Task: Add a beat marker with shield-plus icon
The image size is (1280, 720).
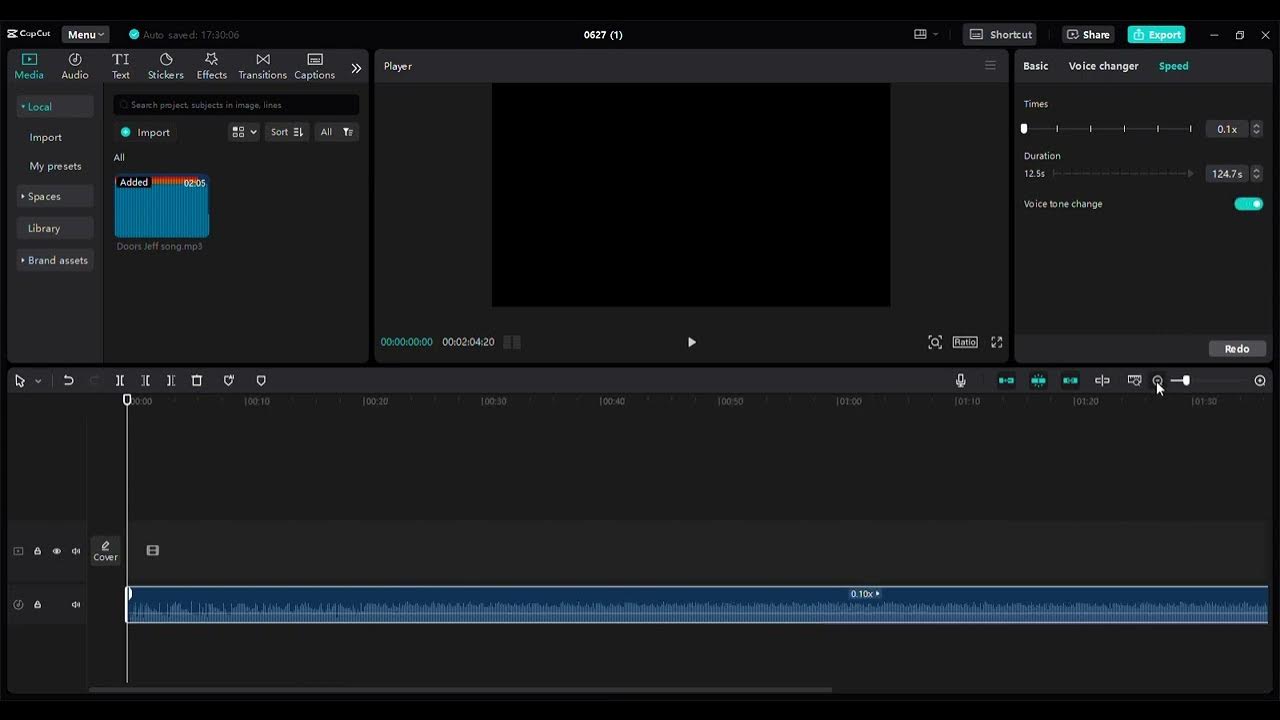Action: click(x=229, y=381)
